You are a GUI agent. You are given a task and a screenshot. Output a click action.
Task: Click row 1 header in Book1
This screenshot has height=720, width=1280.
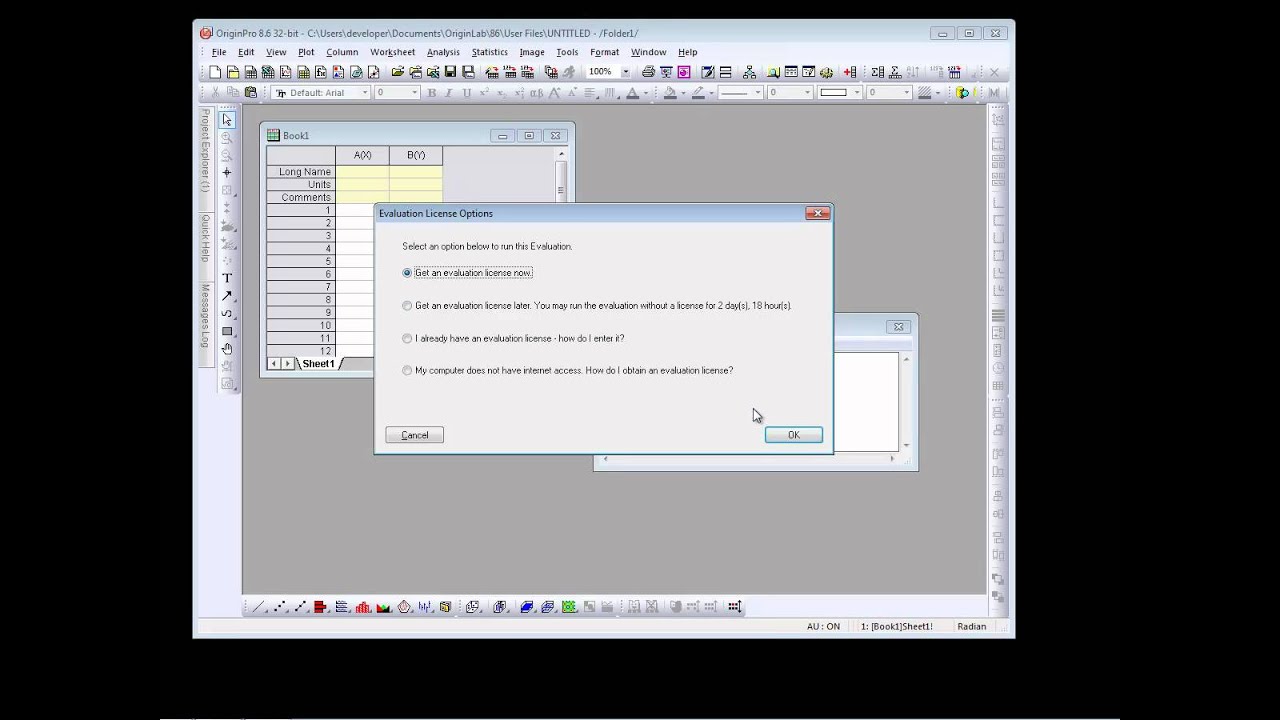tap(301, 211)
